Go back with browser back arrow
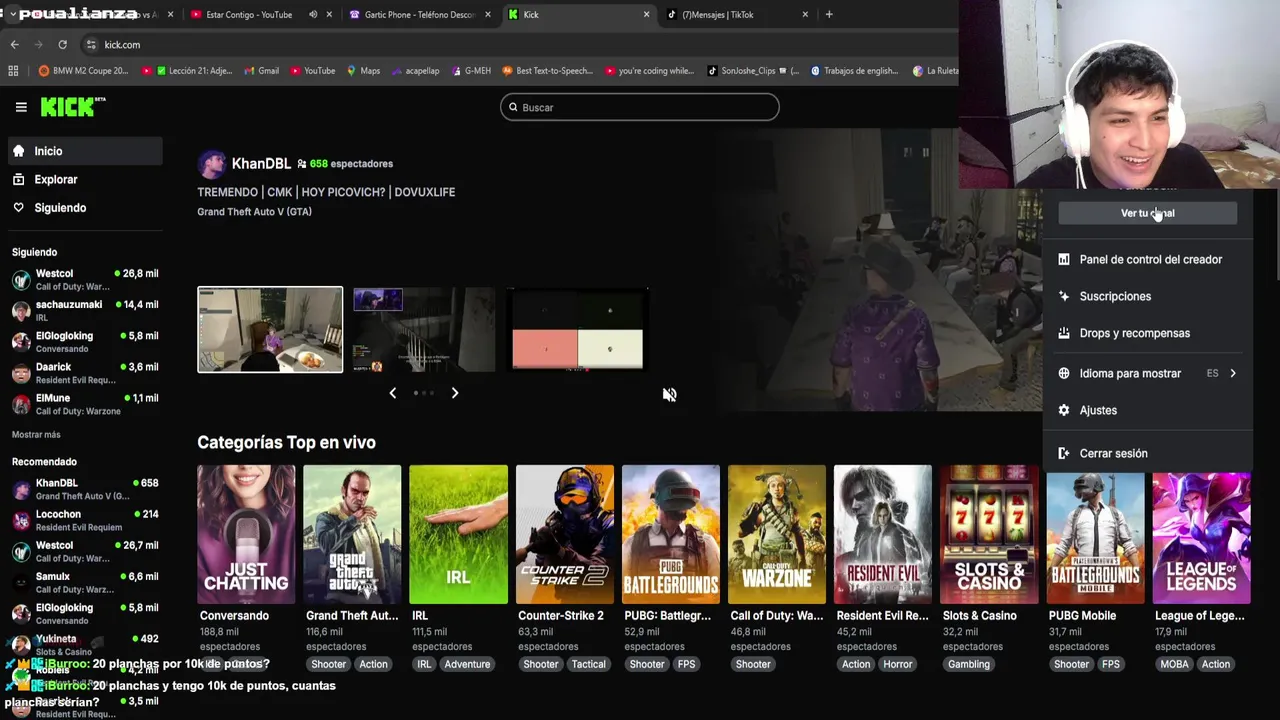This screenshot has height=720, width=1280. (x=14, y=44)
